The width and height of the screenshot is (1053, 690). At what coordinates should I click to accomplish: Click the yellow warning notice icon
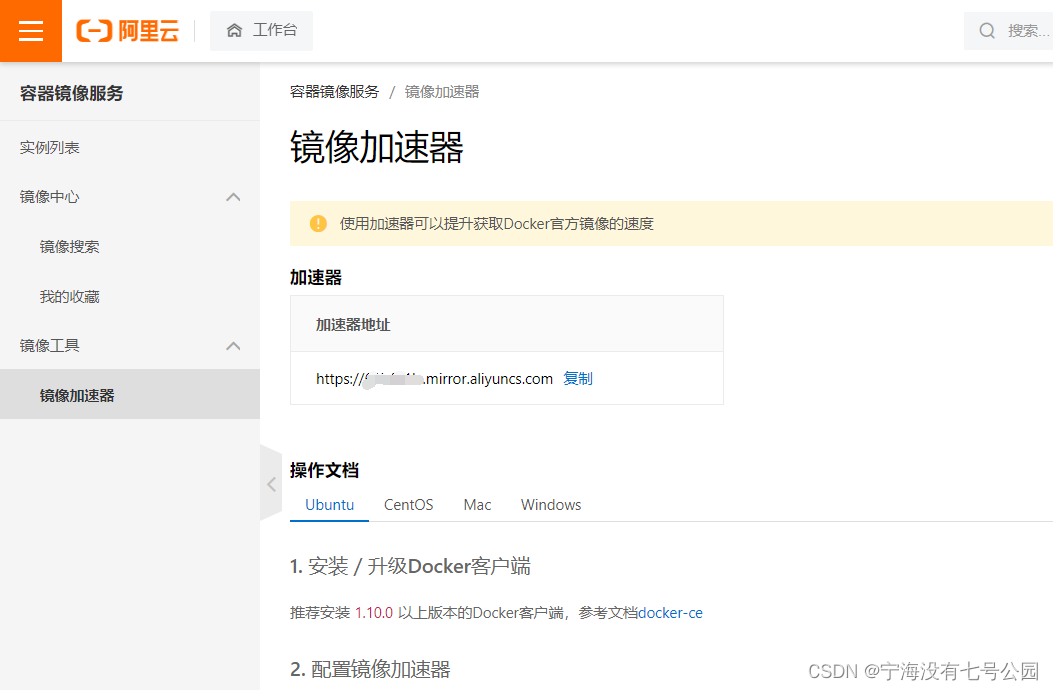[x=318, y=224]
